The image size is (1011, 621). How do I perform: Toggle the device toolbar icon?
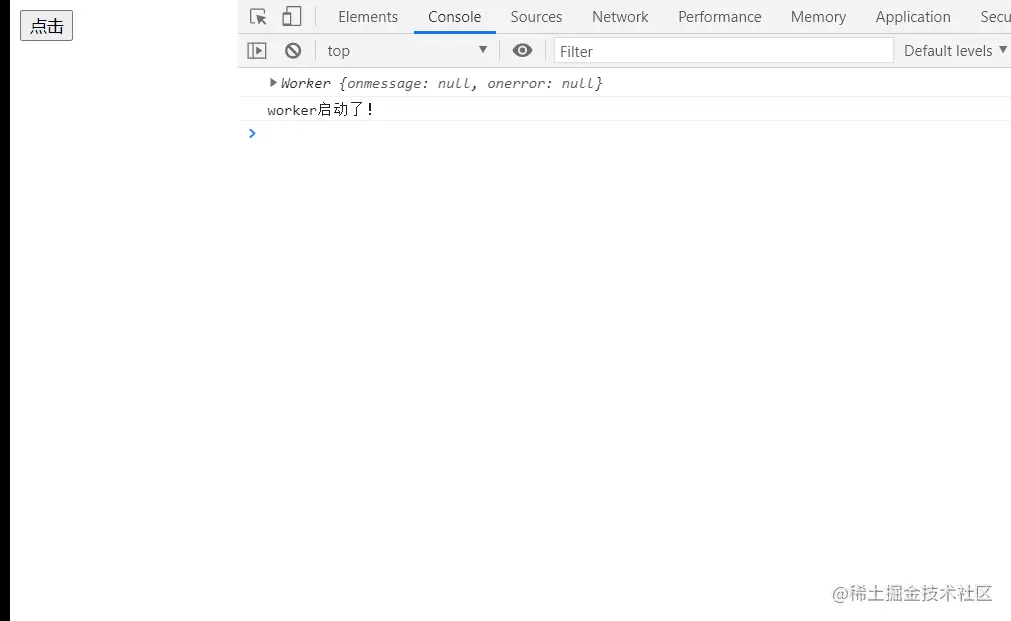[x=292, y=17]
